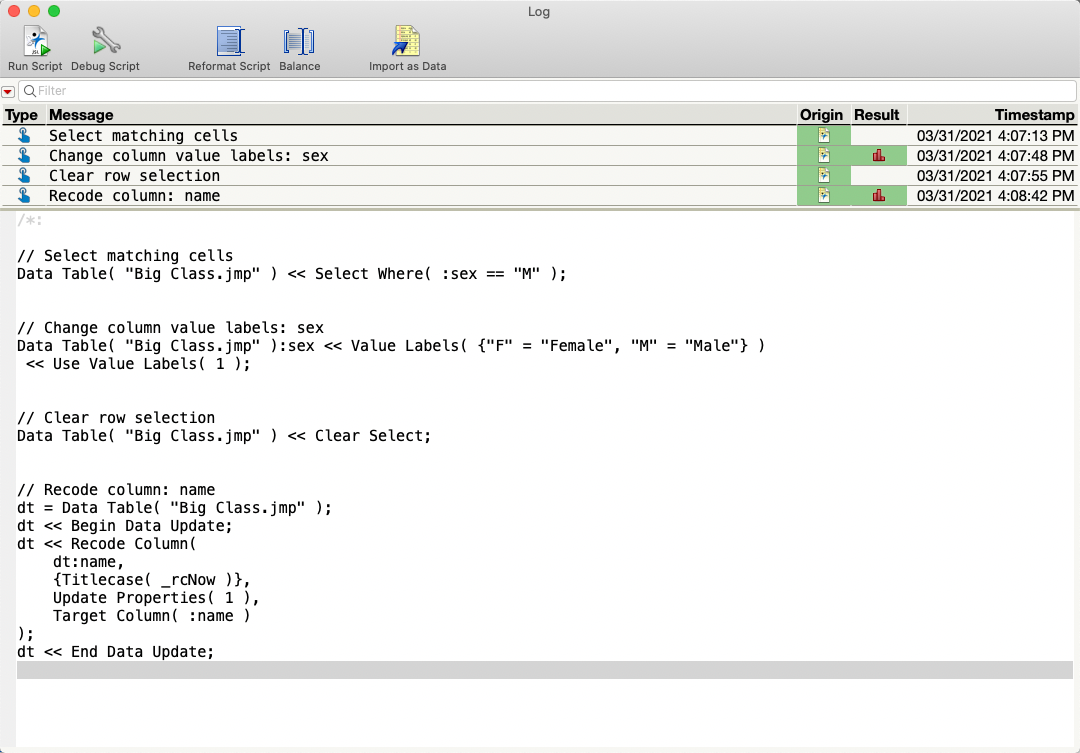
Task: Click the Type column header
Action: (22, 114)
